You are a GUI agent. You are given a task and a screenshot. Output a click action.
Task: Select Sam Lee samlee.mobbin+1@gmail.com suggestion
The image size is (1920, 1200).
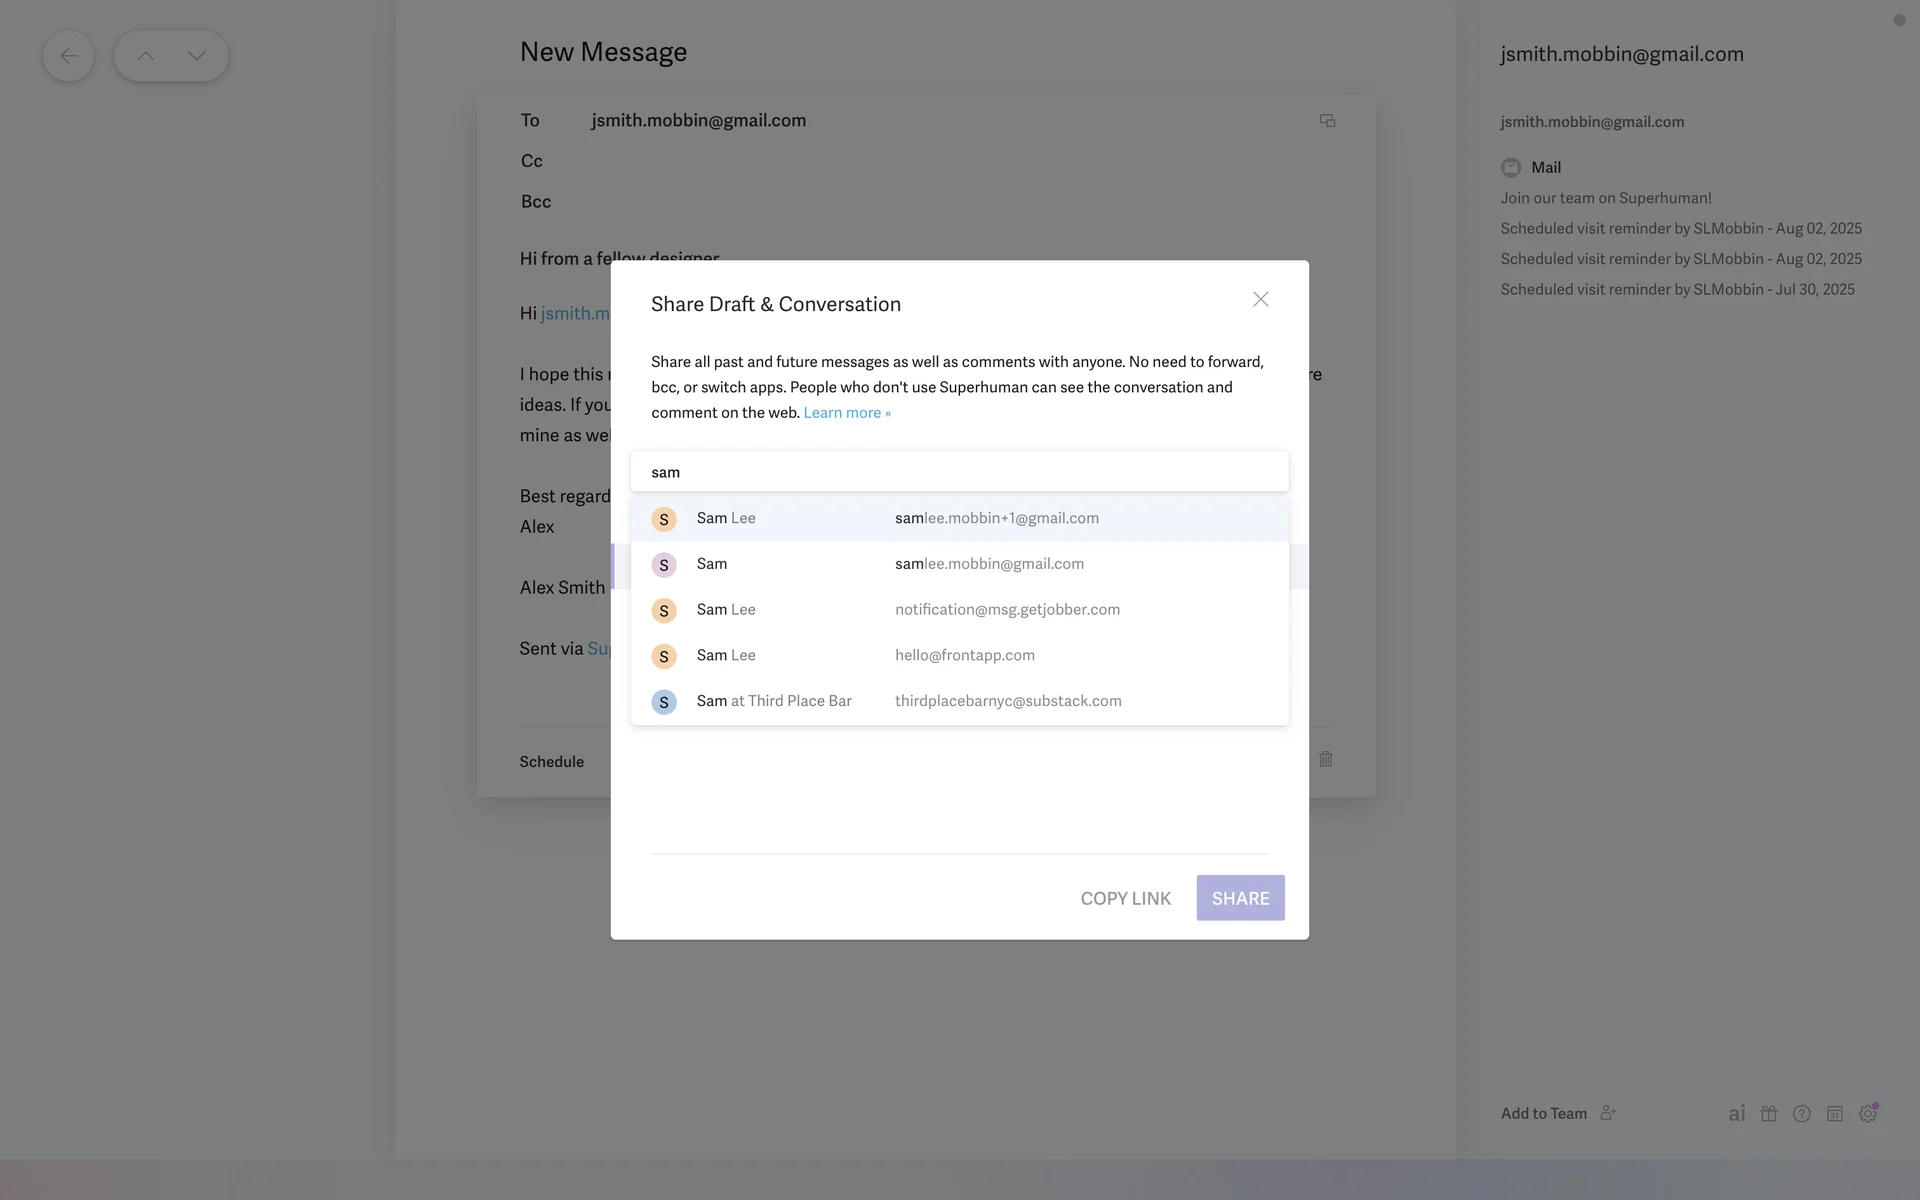click(958, 518)
